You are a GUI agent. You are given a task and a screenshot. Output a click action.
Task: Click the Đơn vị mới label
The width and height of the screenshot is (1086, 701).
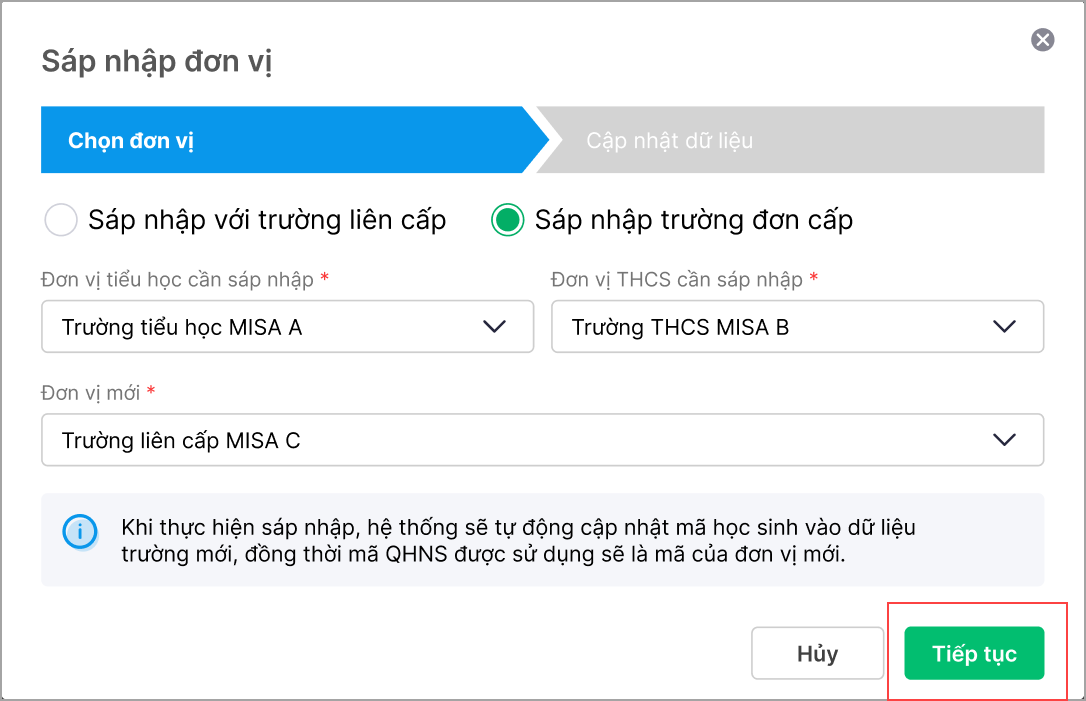91,393
